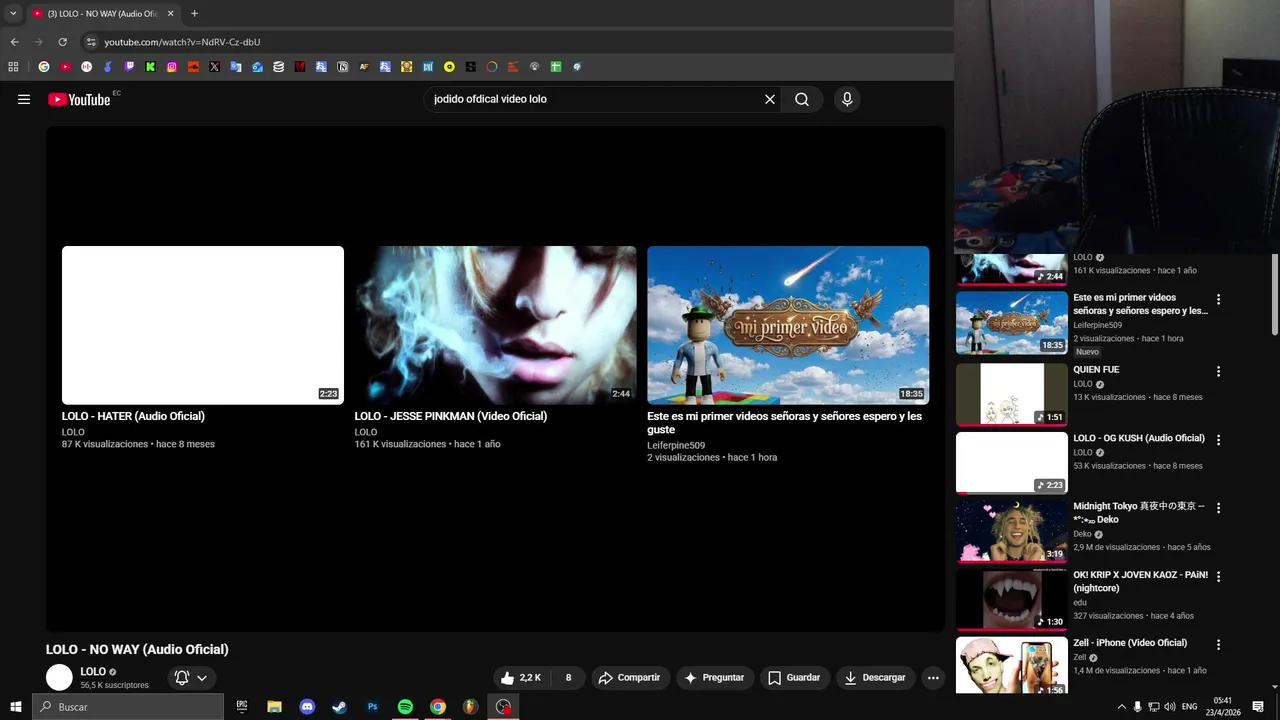Download the video with Descargar
Screen dimensions: 1280x720
[875, 677]
